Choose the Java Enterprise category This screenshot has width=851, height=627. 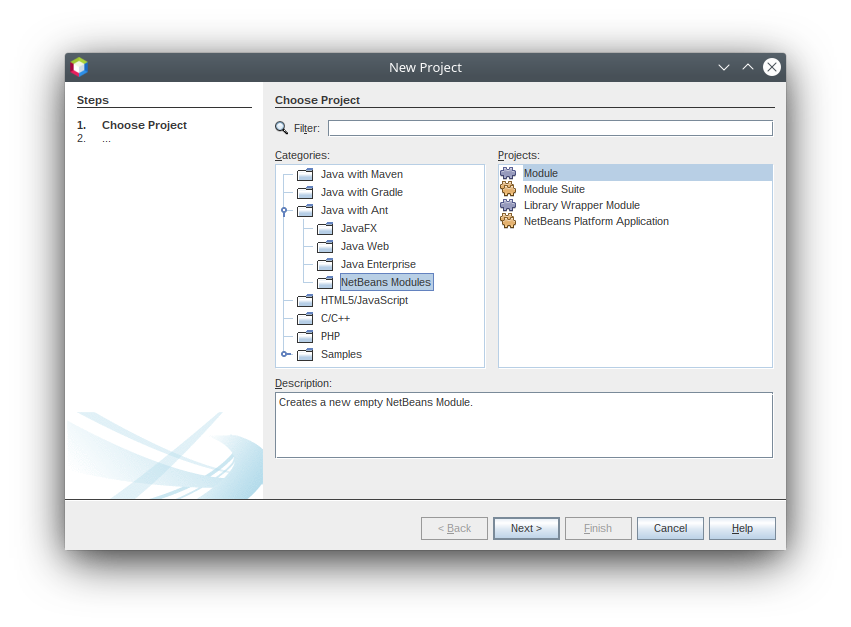(378, 264)
